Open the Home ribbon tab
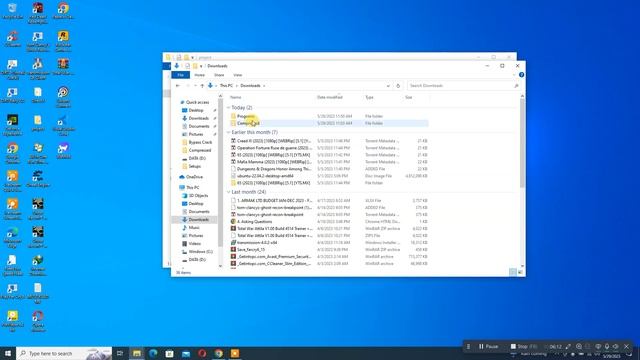This screenshot has height=360, width=640. click(200, 75)
